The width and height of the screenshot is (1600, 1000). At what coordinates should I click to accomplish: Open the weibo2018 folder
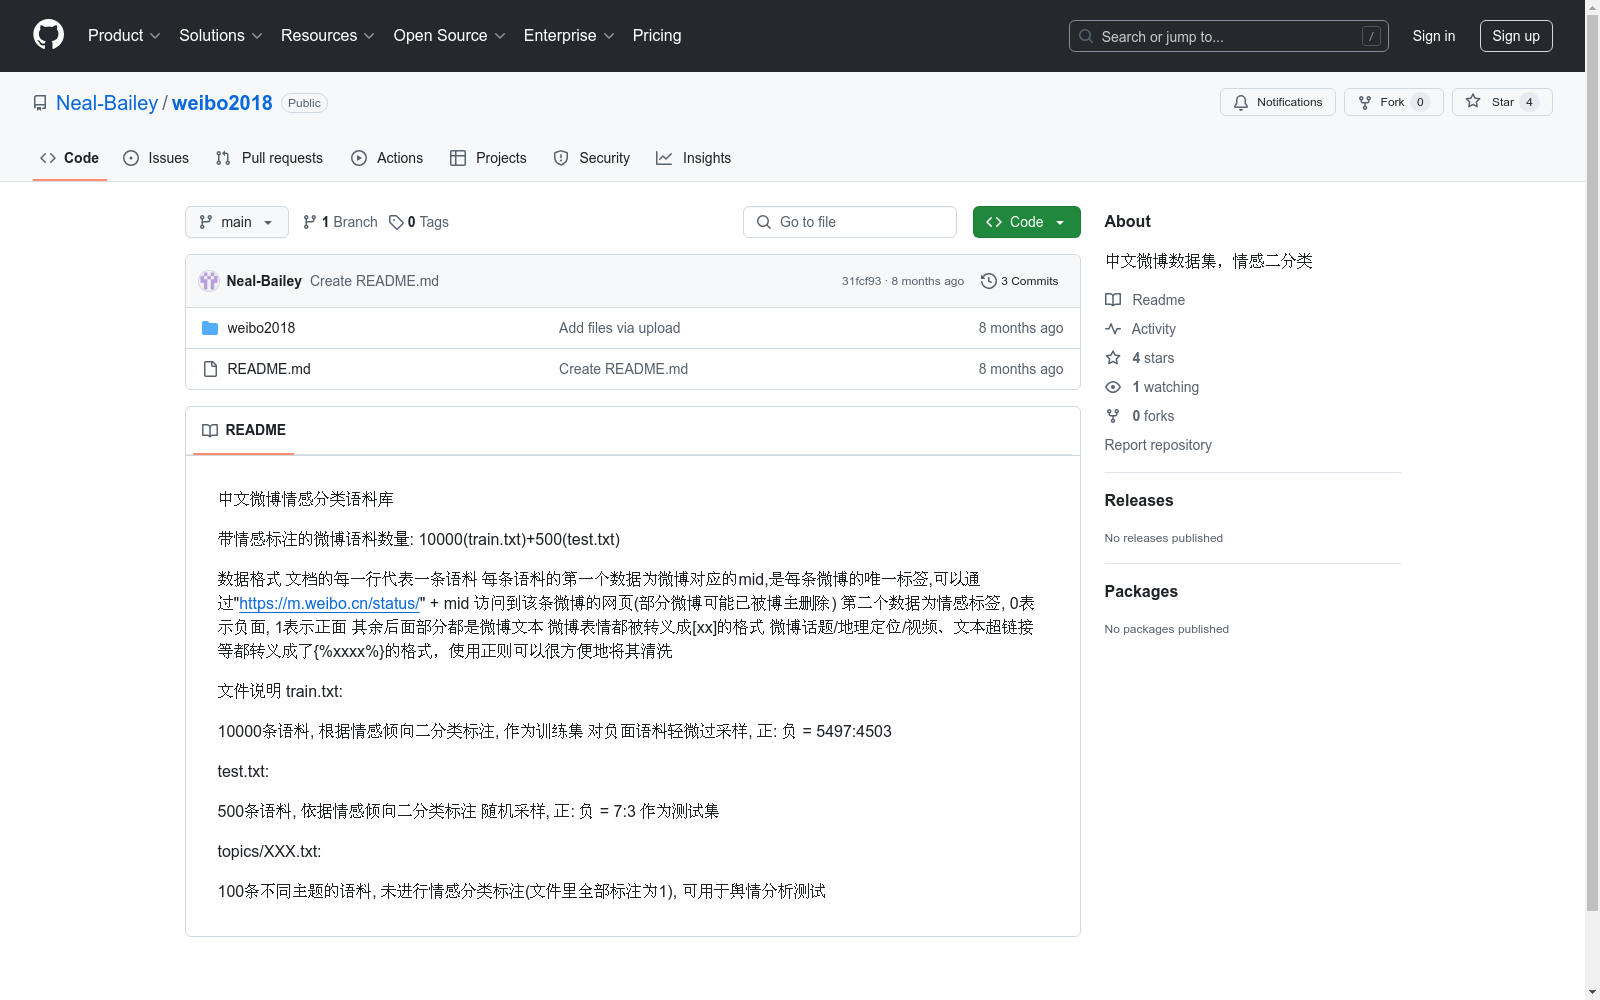[x=261, y=328]
